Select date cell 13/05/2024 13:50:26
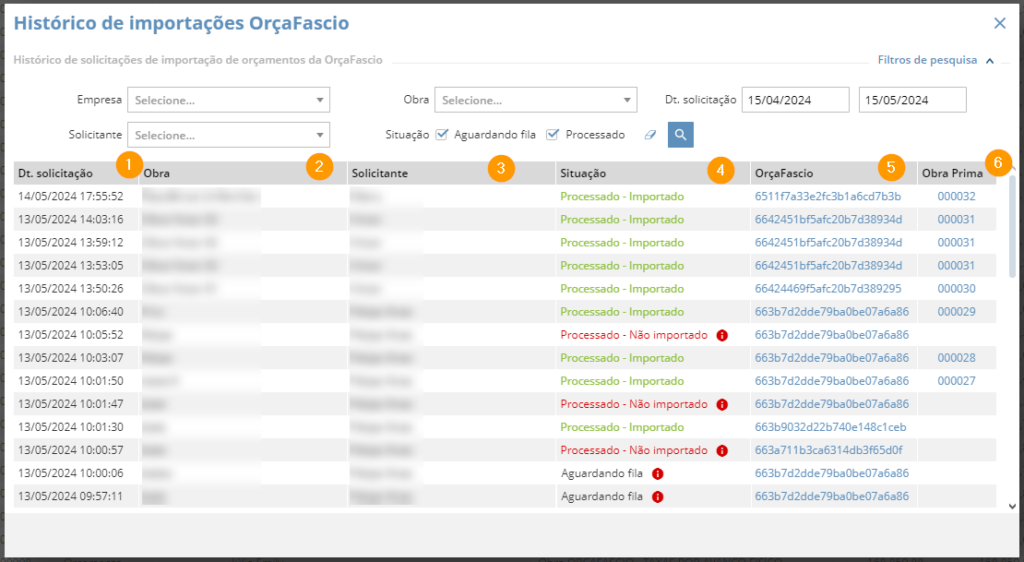Image resolution: width=1024 pixels, height=562 pixels. (71, 289)
